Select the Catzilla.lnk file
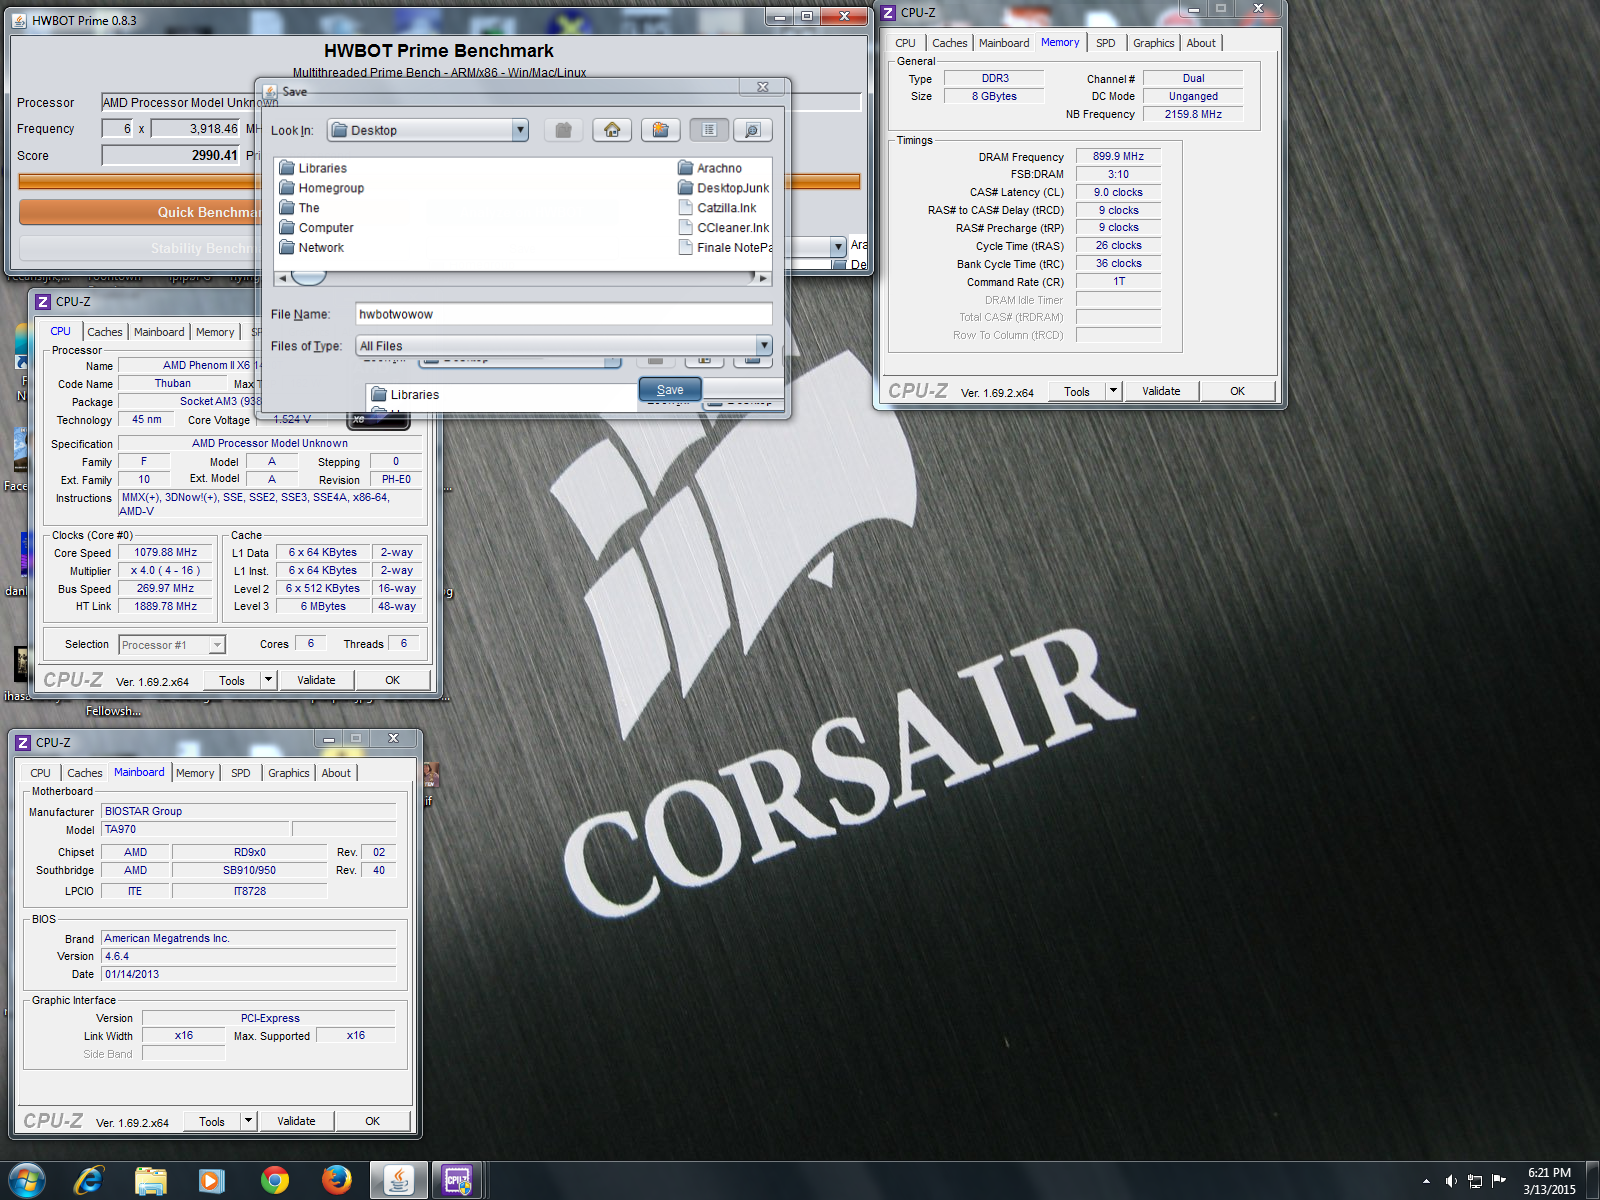1600x1200 pixels. (x=717, y=208)
